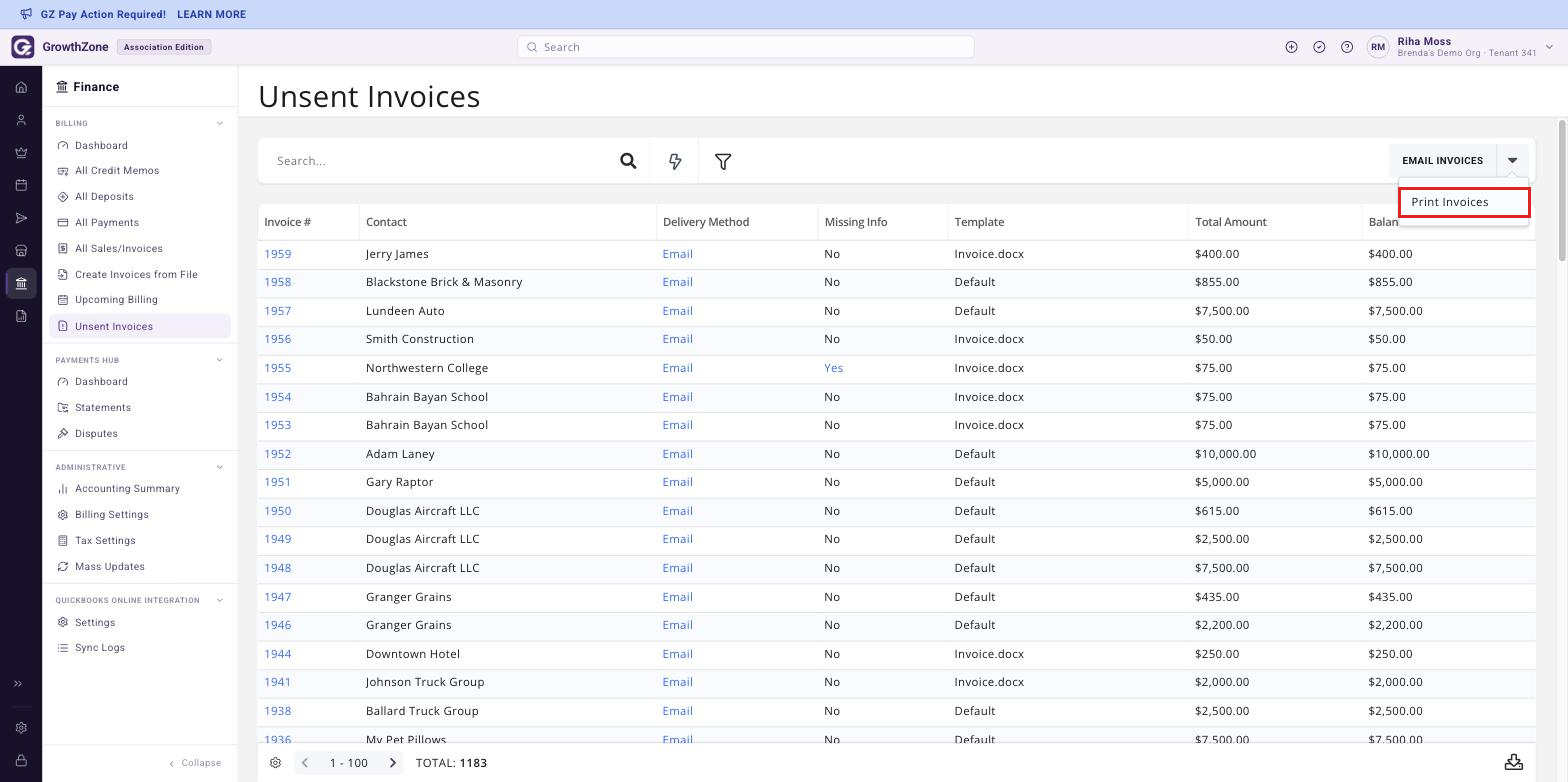
Task: Toggle the Email Invoices dropdown arrow
Action: click(x=1512, y=161)
